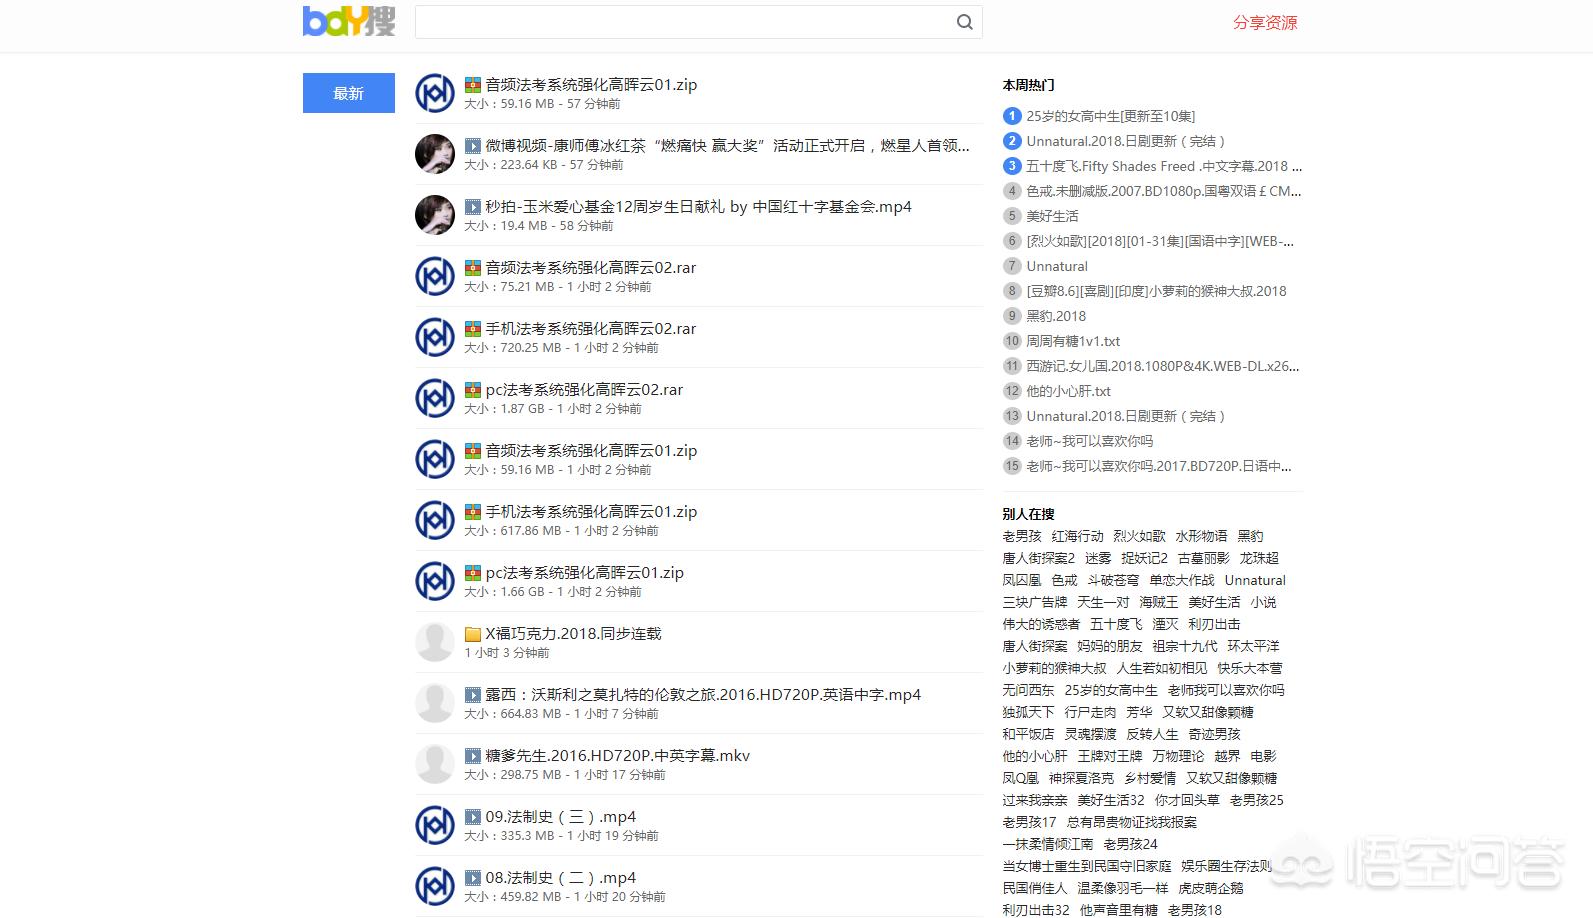Open hot item Unnatural ranked seven
The image size is (1593, 918).
tap(1057, 266)
